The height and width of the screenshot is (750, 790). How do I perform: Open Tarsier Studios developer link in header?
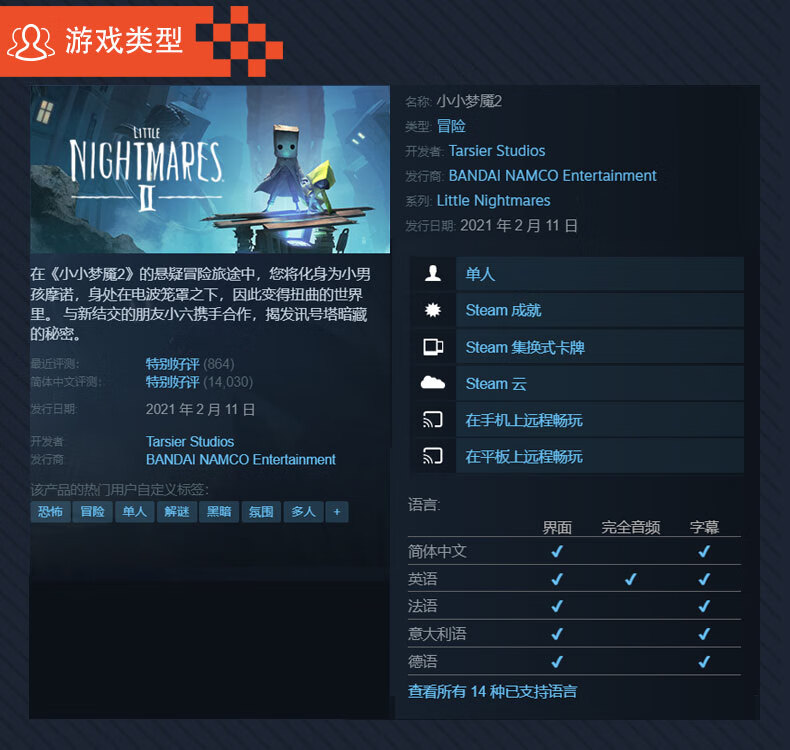tap(497, 151)
